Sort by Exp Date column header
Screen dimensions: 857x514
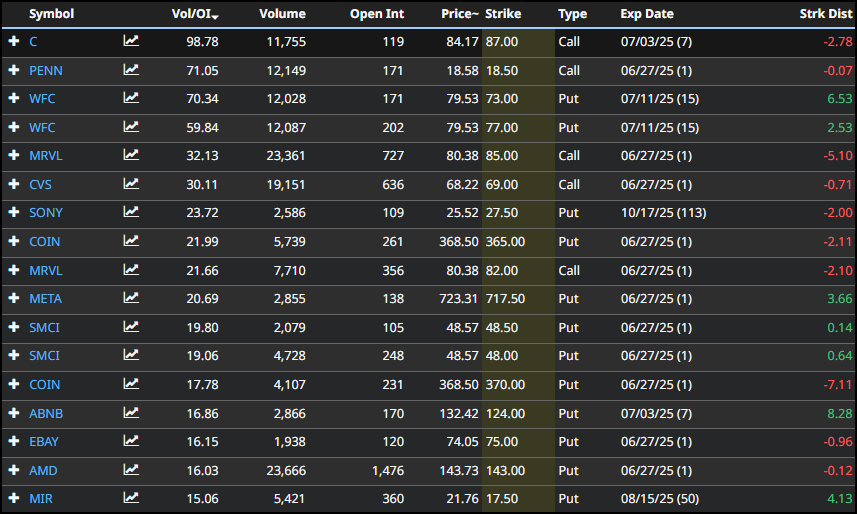647,14
